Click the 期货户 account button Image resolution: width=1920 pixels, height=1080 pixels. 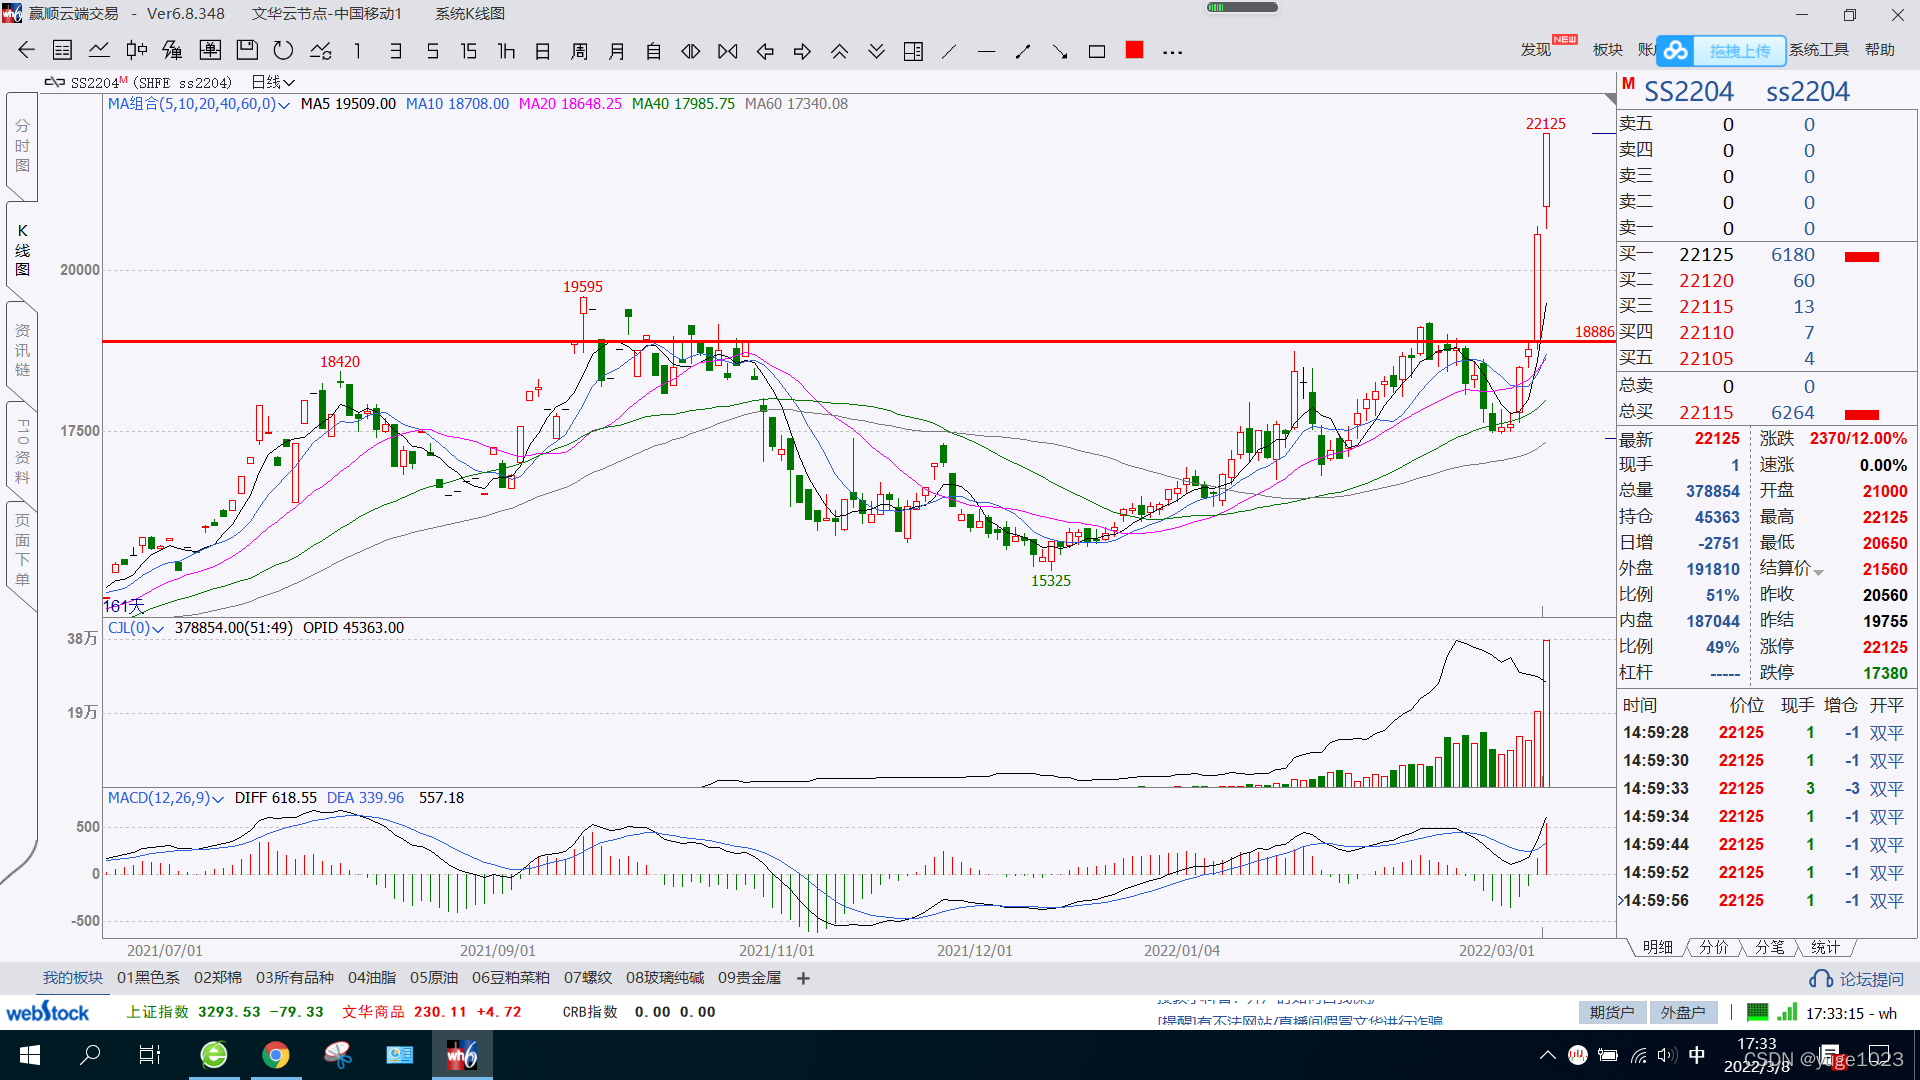(1612, 1013)
